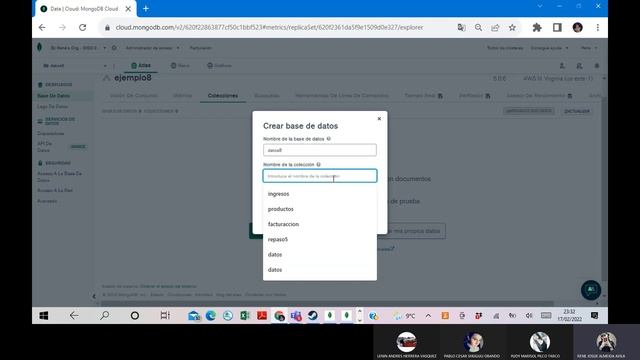Open Chrome side panel icon
The height and width of the screenshot is (360, 640).
[x=557, y=27]
